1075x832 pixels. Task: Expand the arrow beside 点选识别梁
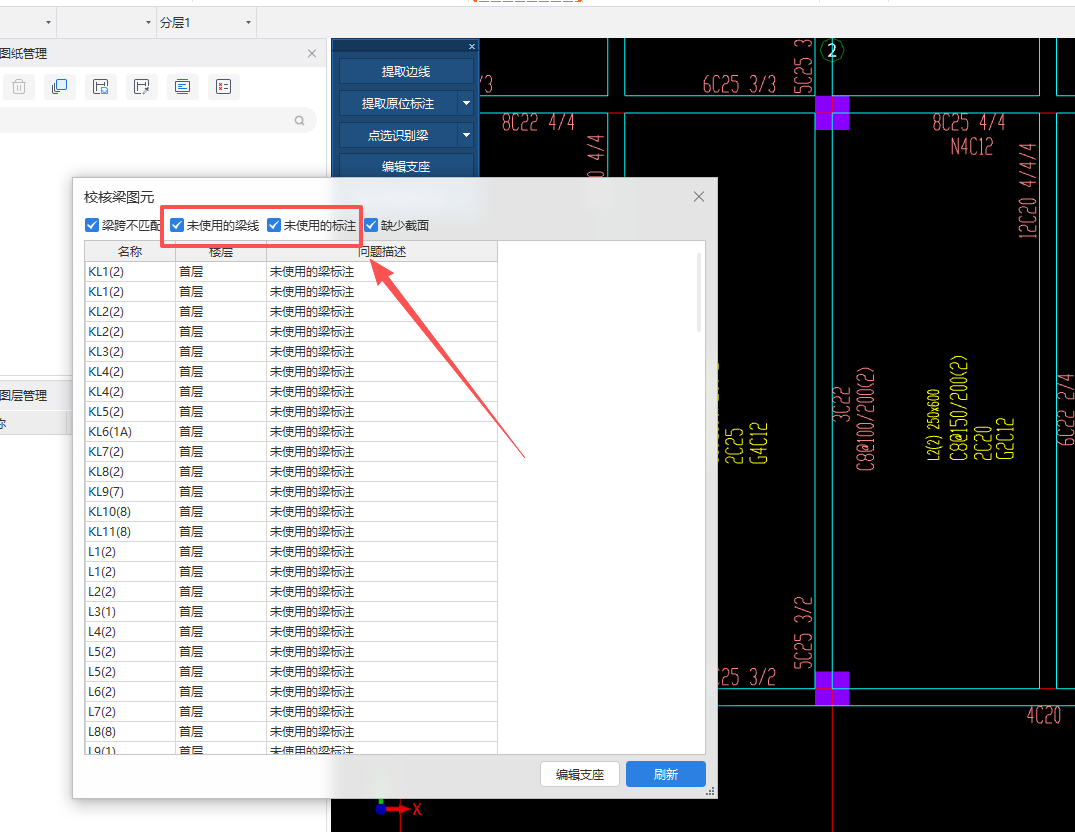(x=465, y=135)
